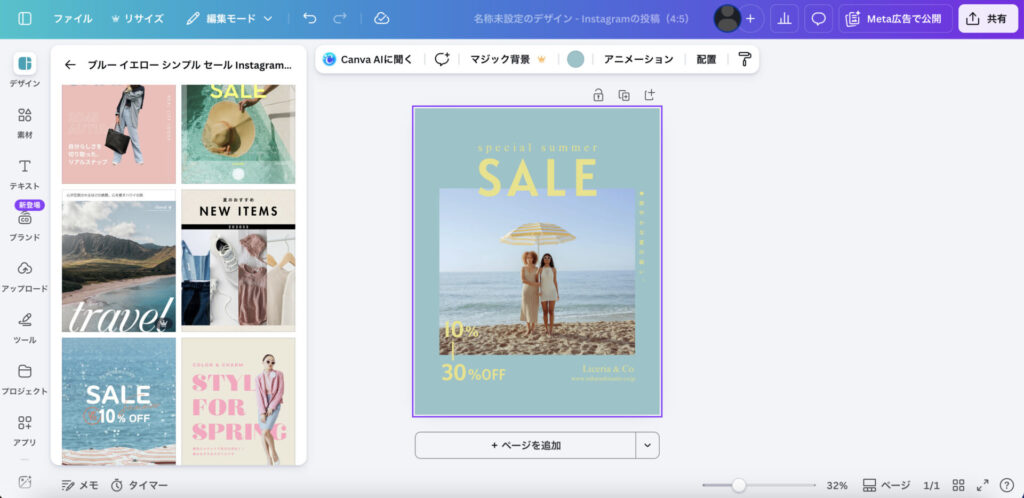Viewport: 1024px width, 498px height.
Task: Duplicate page using icon above canvas
Action: (x=624, y=95)
